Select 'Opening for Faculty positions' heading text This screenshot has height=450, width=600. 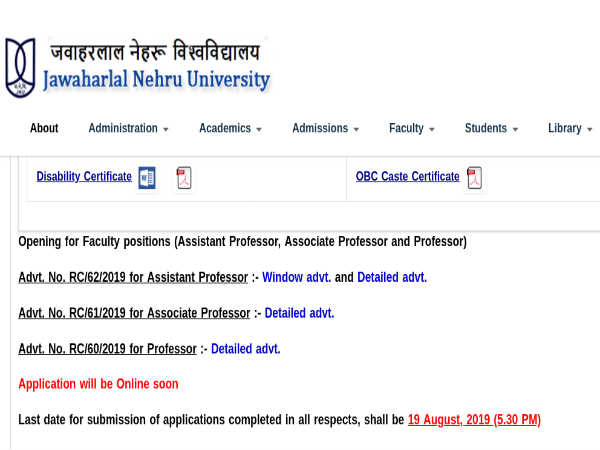[243, 242]
